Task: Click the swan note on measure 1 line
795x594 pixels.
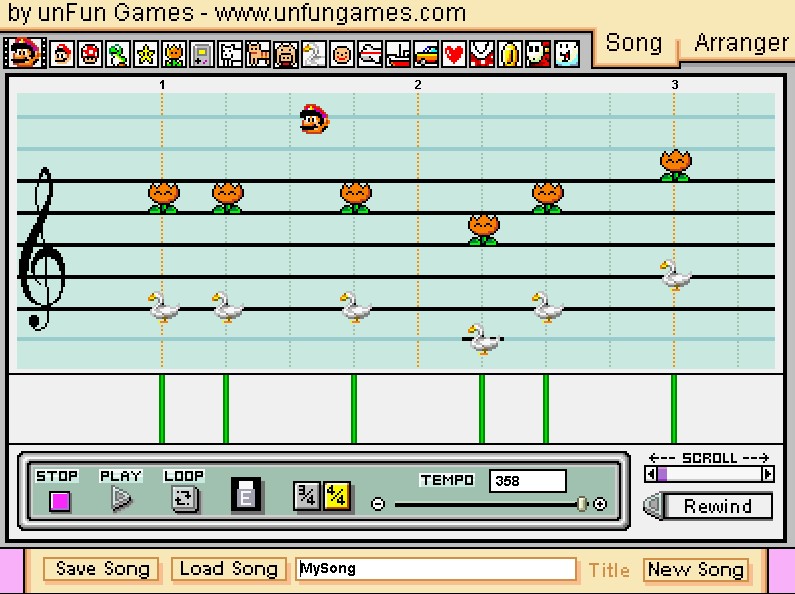Action: [x=163, y=307]
